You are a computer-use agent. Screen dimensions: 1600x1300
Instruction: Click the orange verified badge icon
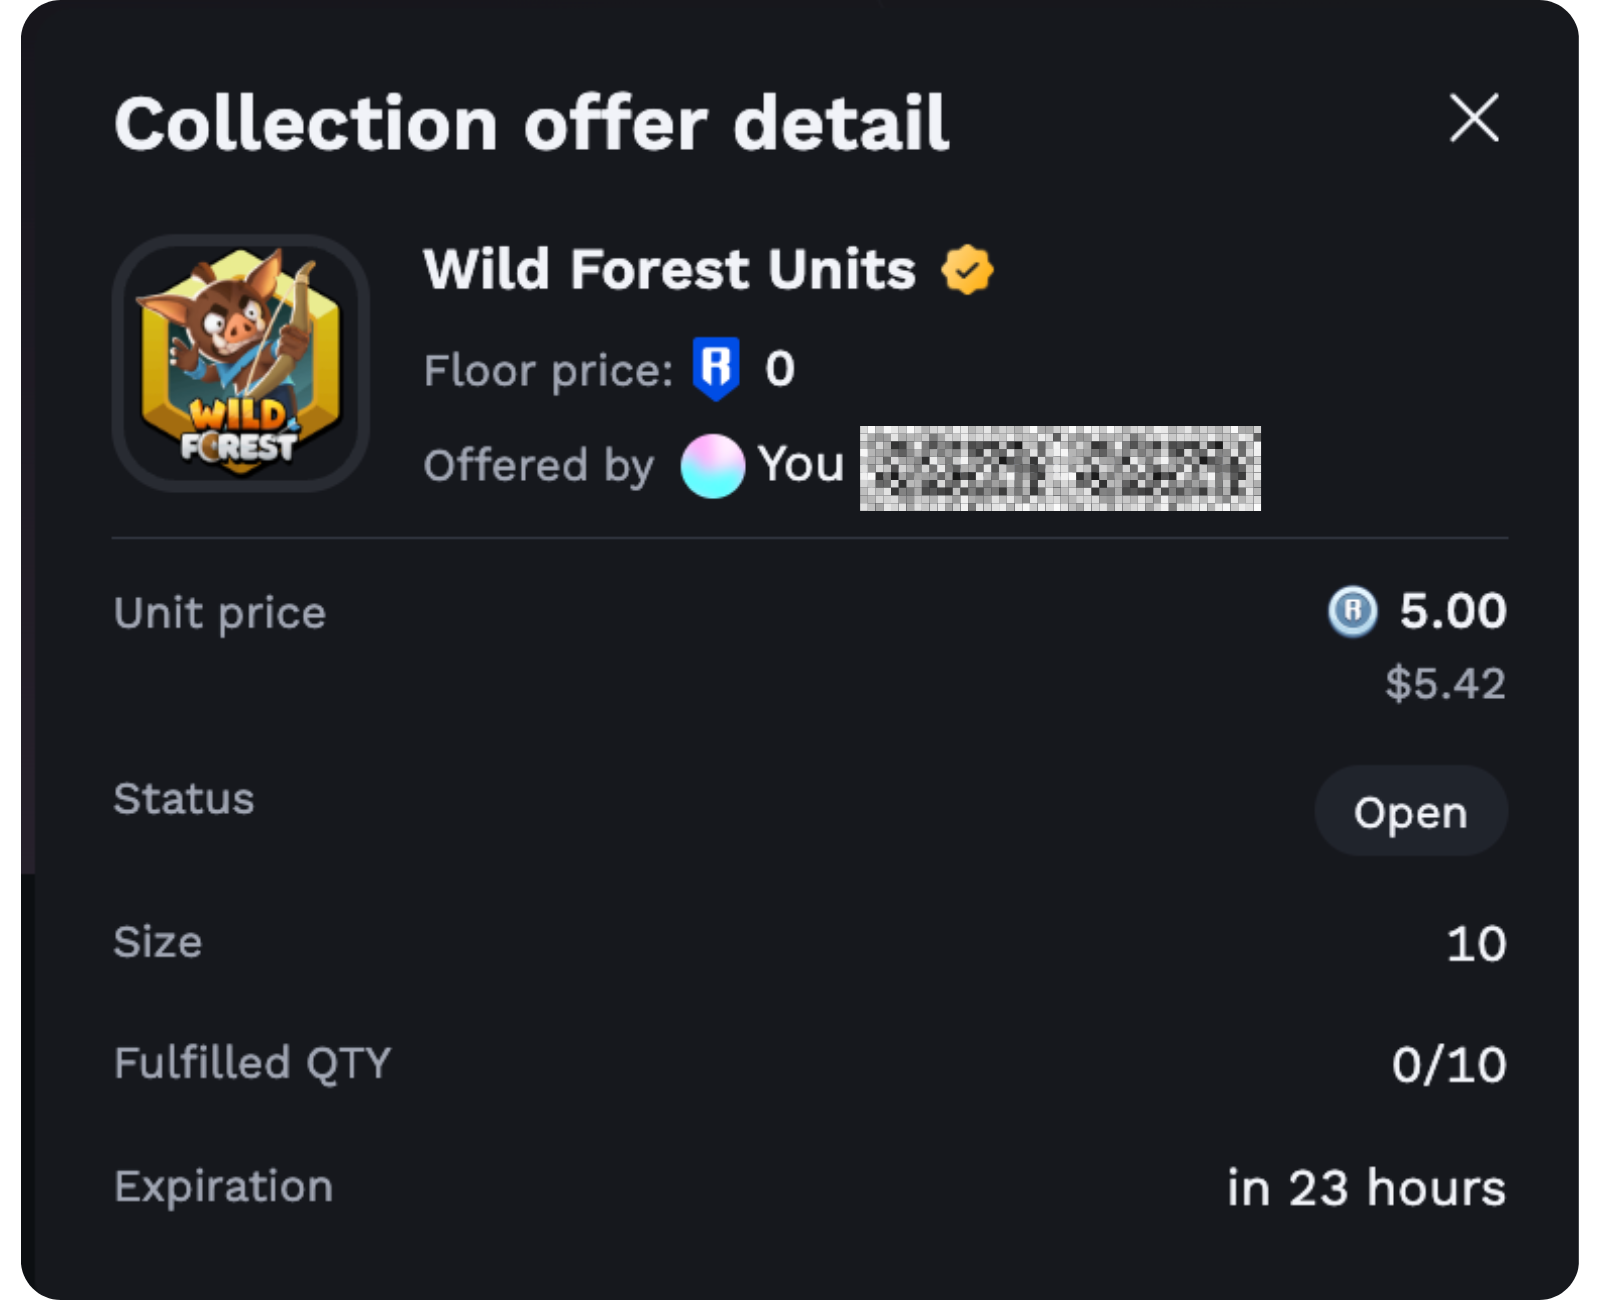pyautogui.click(x=967, y=270)
